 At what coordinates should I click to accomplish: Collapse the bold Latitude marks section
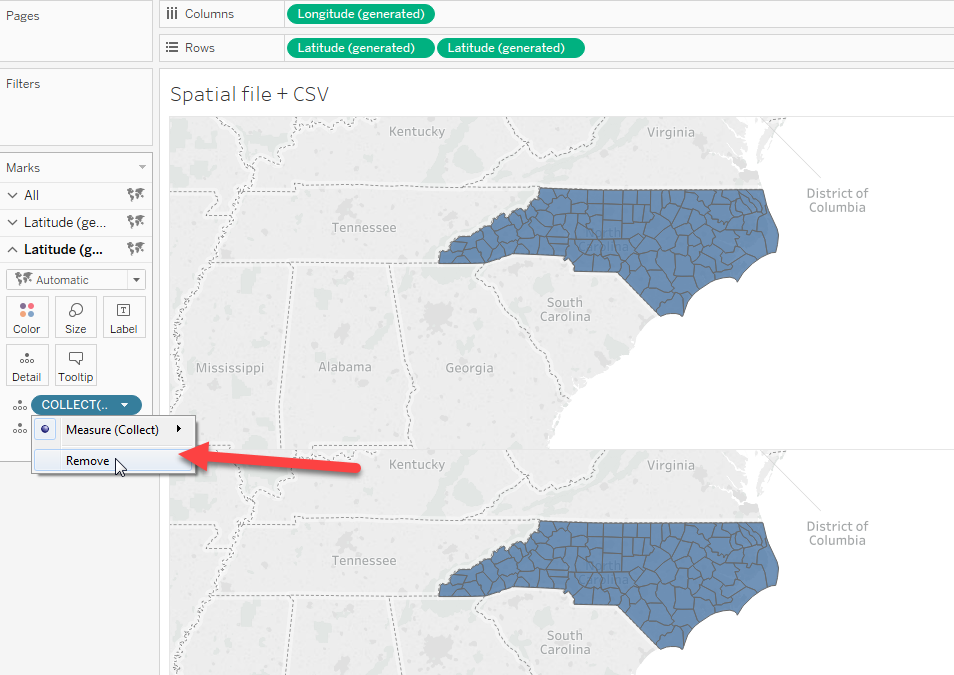point(12,249)
